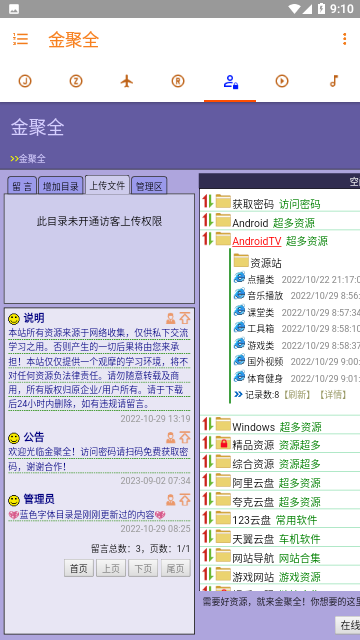
Task: Switch to the music note tab
Action: click(334, 81)
